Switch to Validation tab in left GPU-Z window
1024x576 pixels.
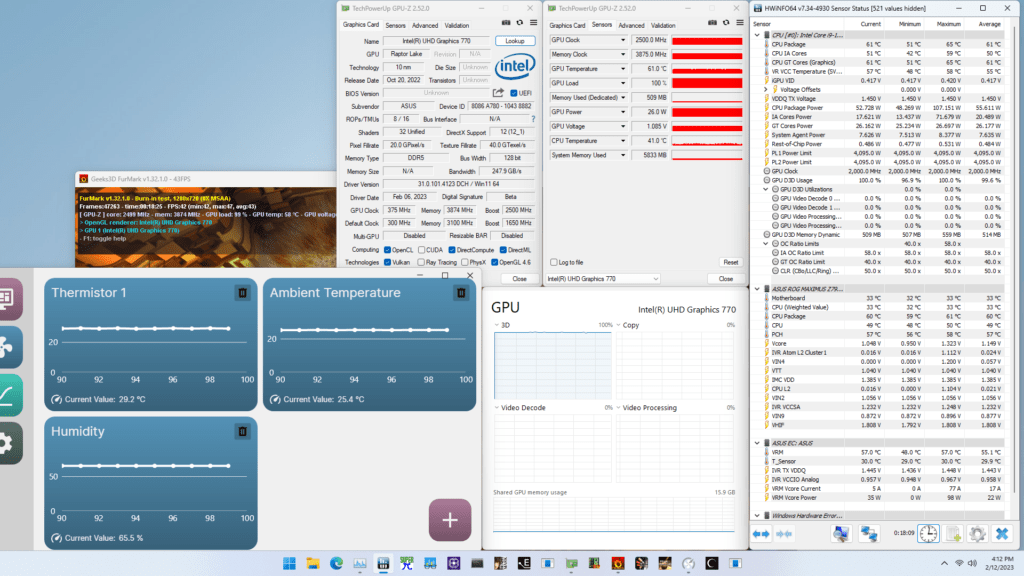tap(457, 25)
